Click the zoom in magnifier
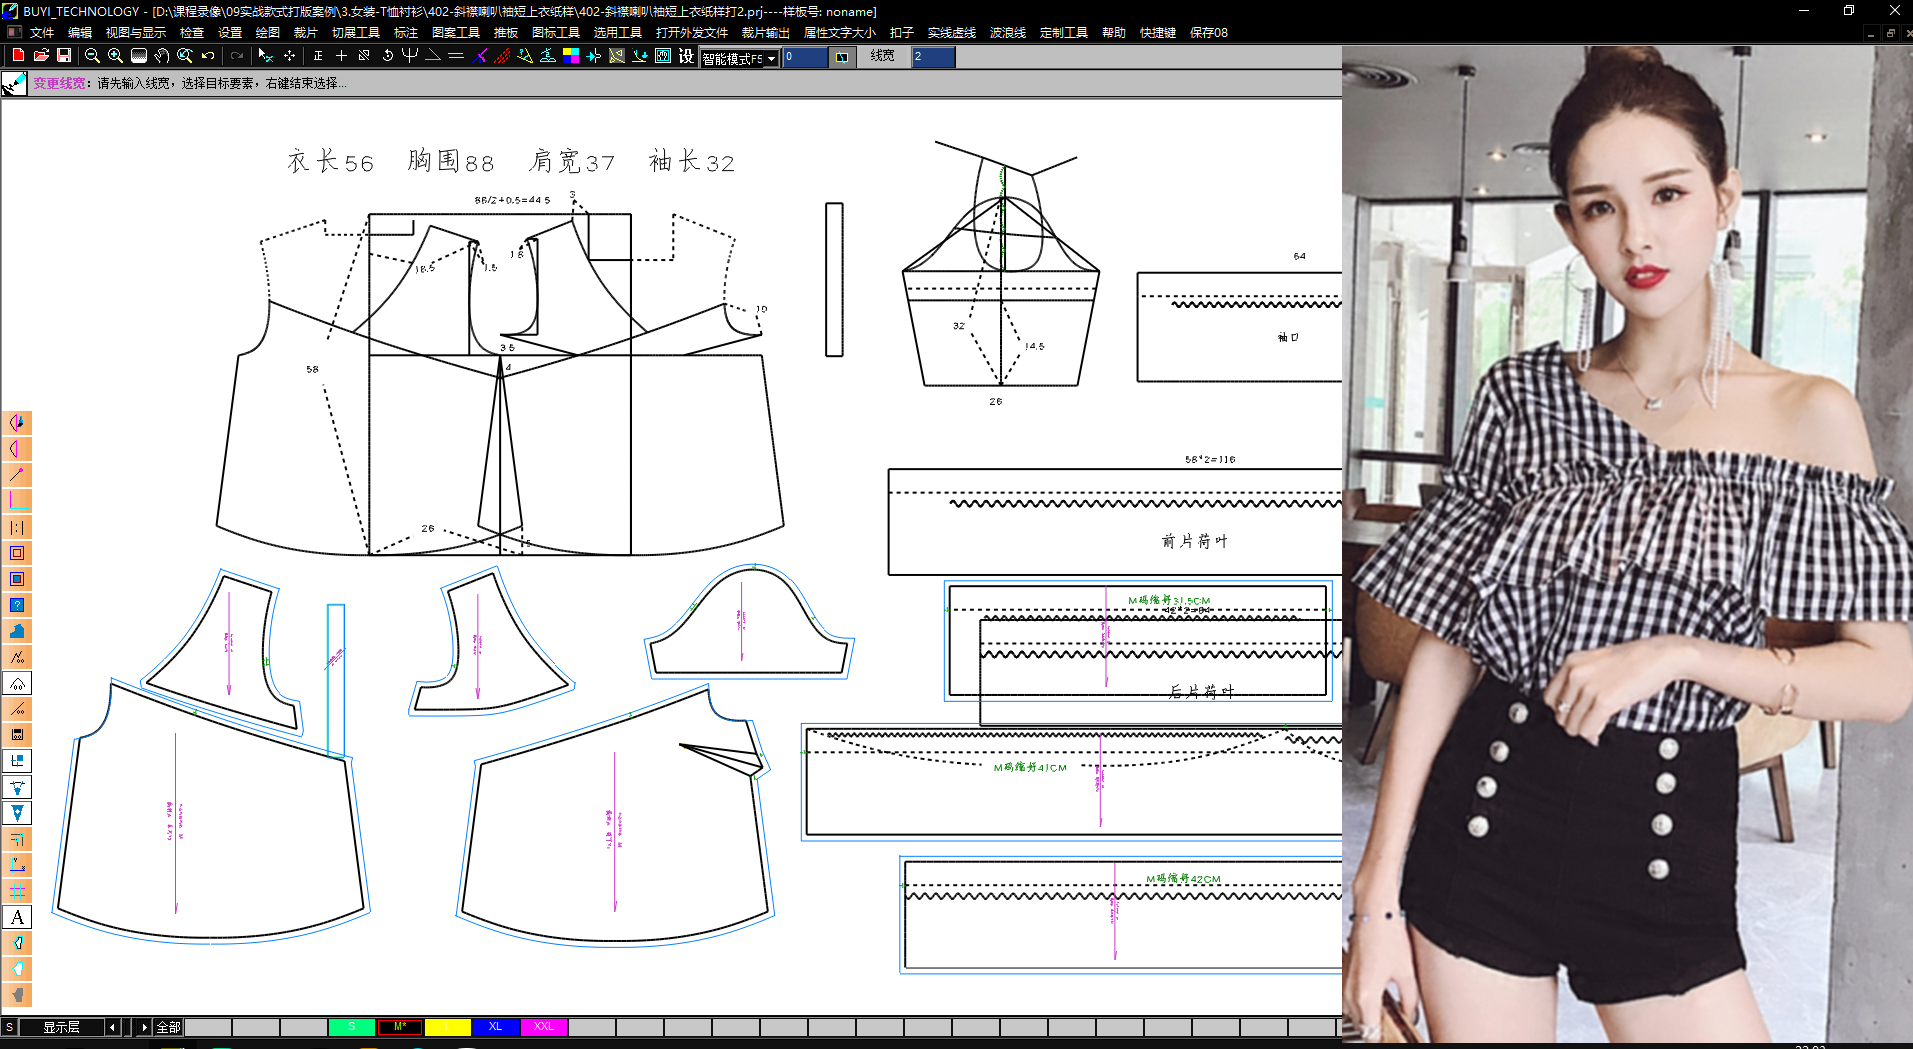This screenshot has width=1913, height=1049. [x=115, y=56]
